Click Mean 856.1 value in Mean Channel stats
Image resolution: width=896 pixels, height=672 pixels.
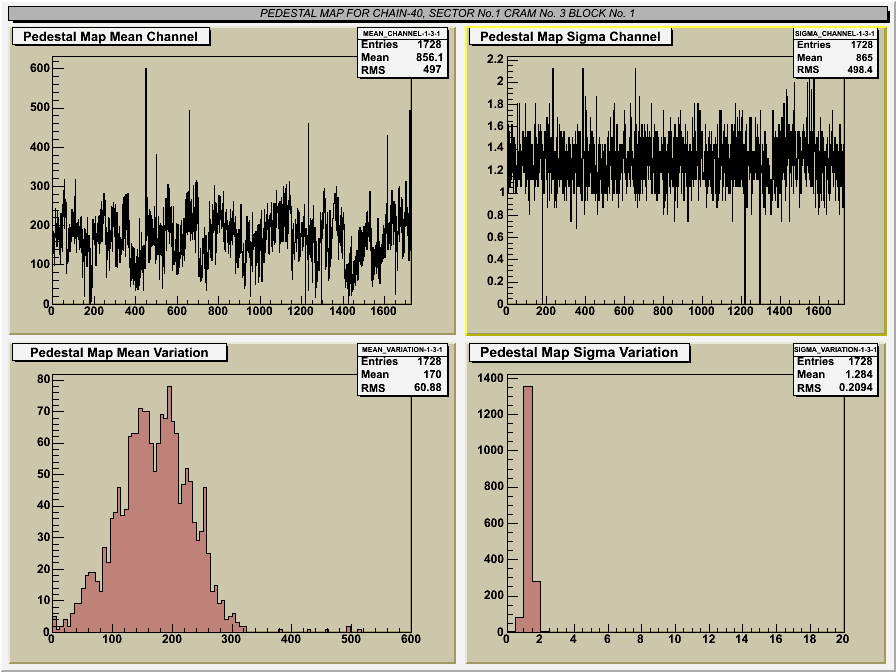pos(430,57)
